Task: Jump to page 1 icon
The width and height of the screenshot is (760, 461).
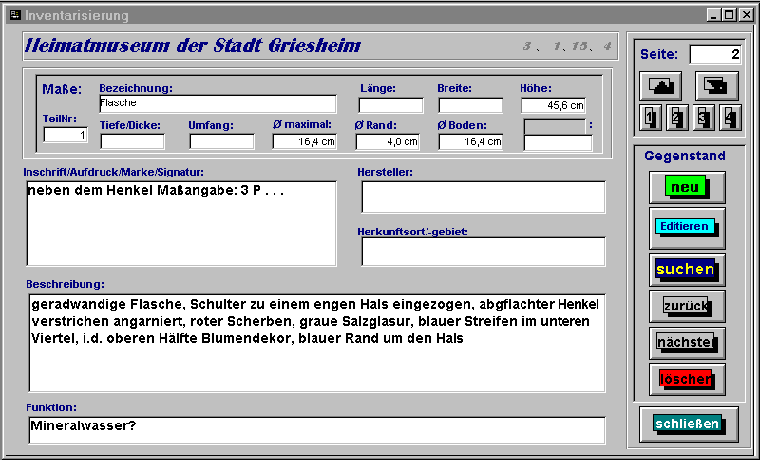Action: [650, 118]
